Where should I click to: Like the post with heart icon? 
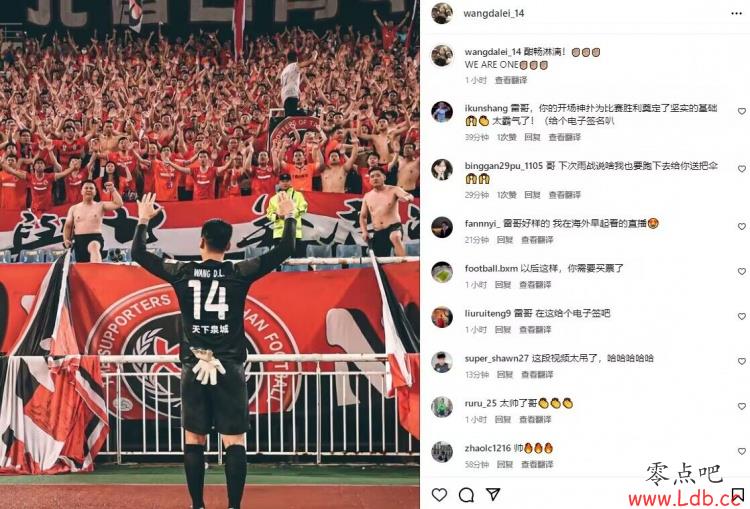(x=439, y=494)
